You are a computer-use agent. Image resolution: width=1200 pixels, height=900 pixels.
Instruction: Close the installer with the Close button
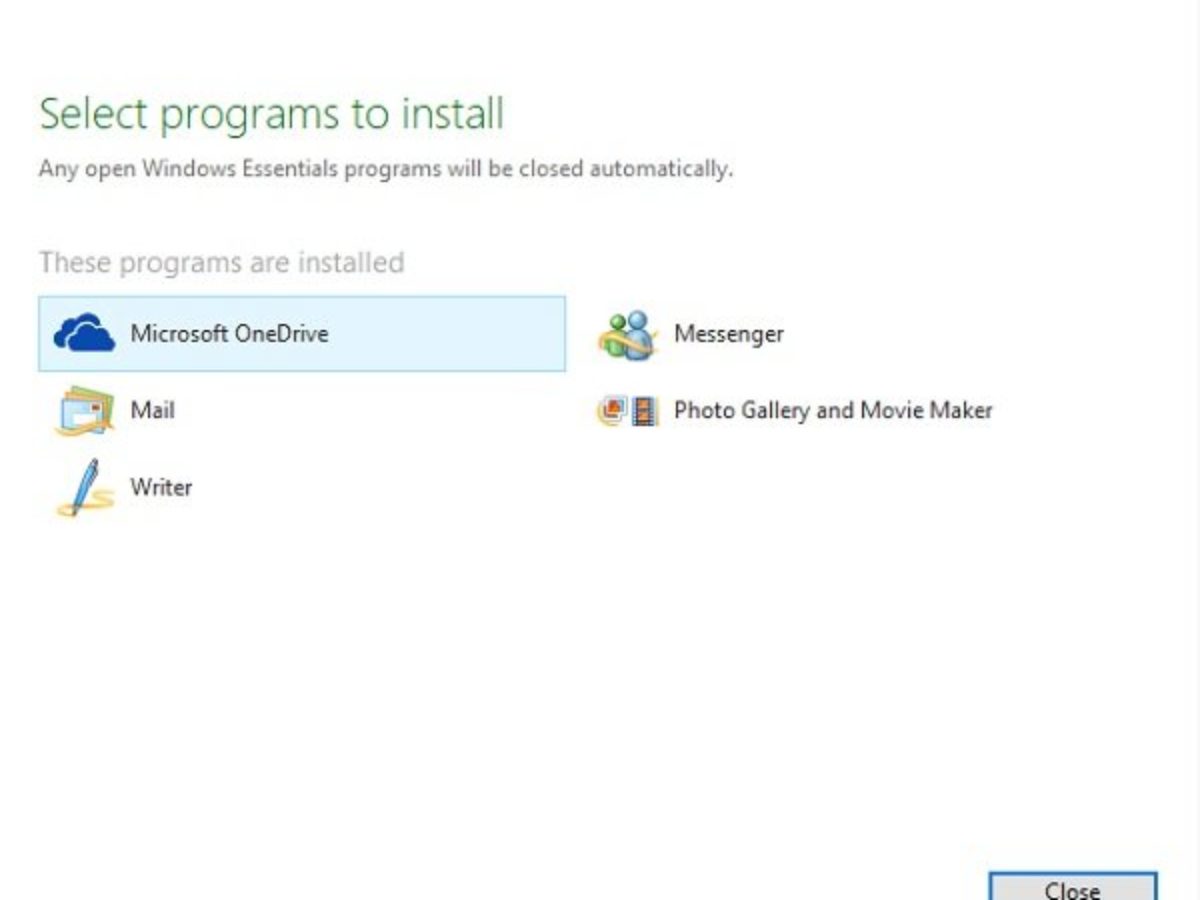click(x=1073, y=886)
